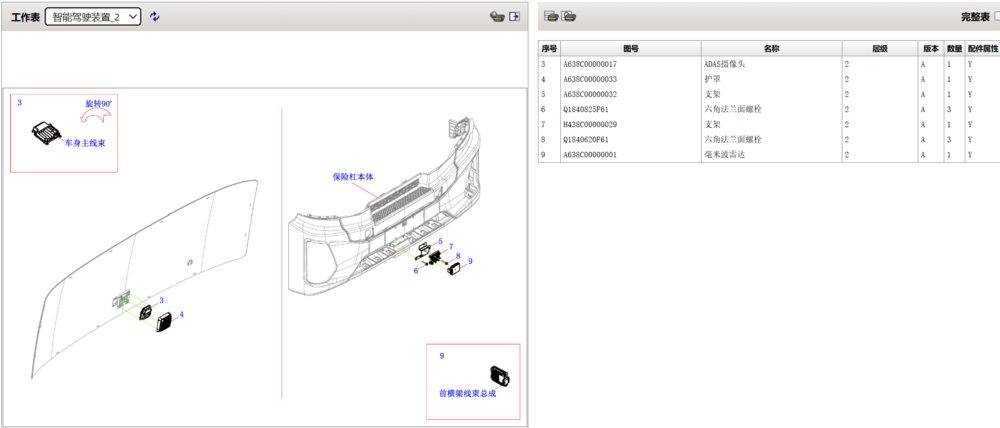
Task: Click the 名称 column header
Action: pyautogui.click(x=772, y=48)
